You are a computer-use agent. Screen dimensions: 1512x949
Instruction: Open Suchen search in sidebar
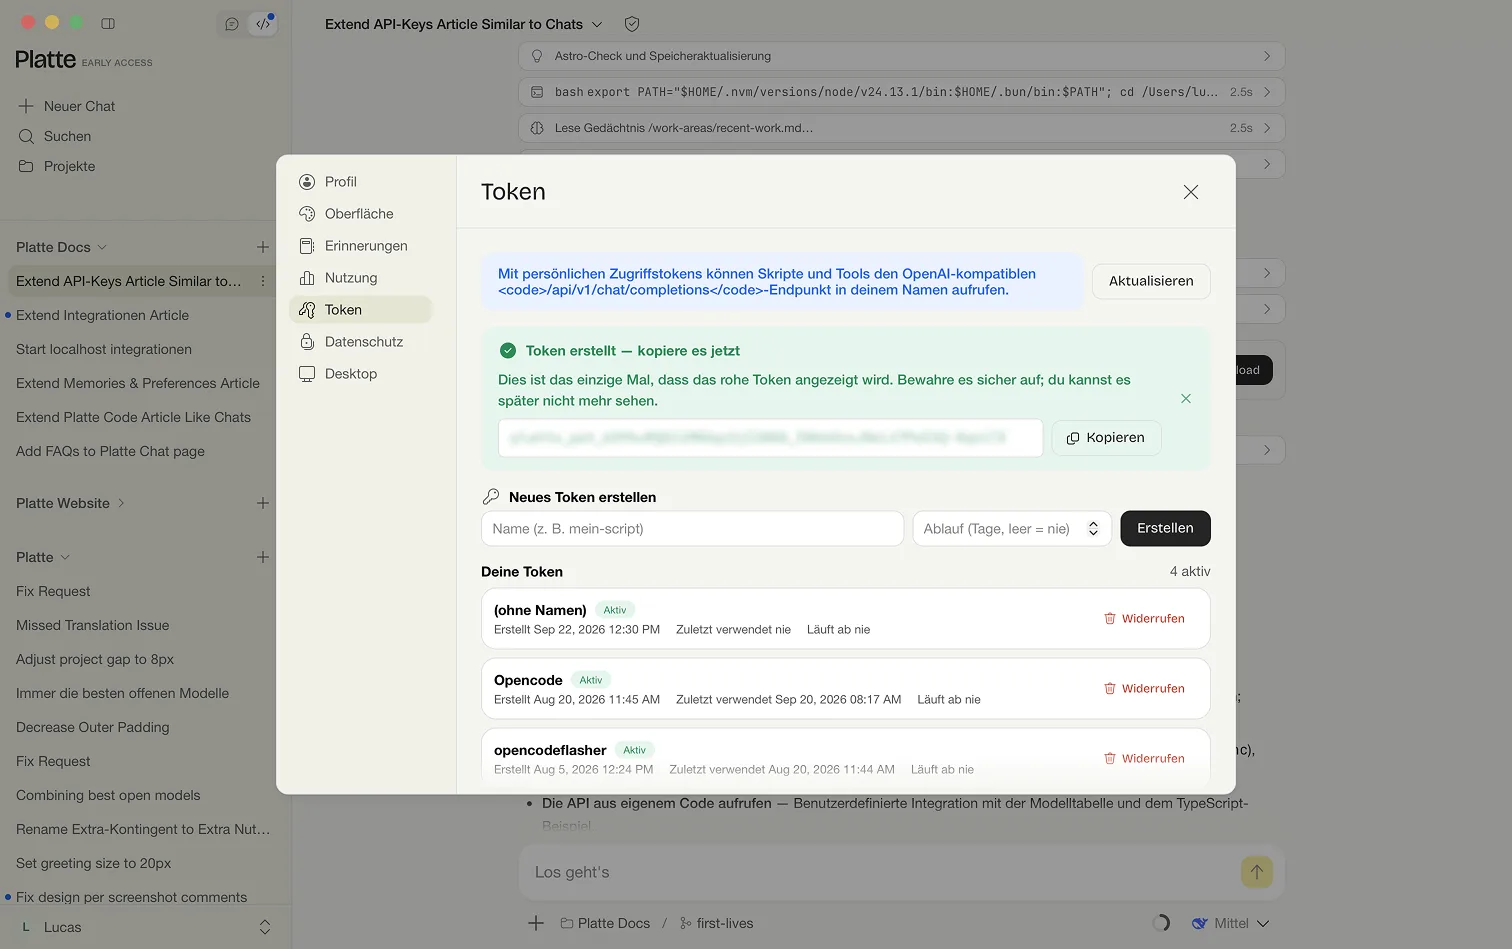click(x=55, y=136)
